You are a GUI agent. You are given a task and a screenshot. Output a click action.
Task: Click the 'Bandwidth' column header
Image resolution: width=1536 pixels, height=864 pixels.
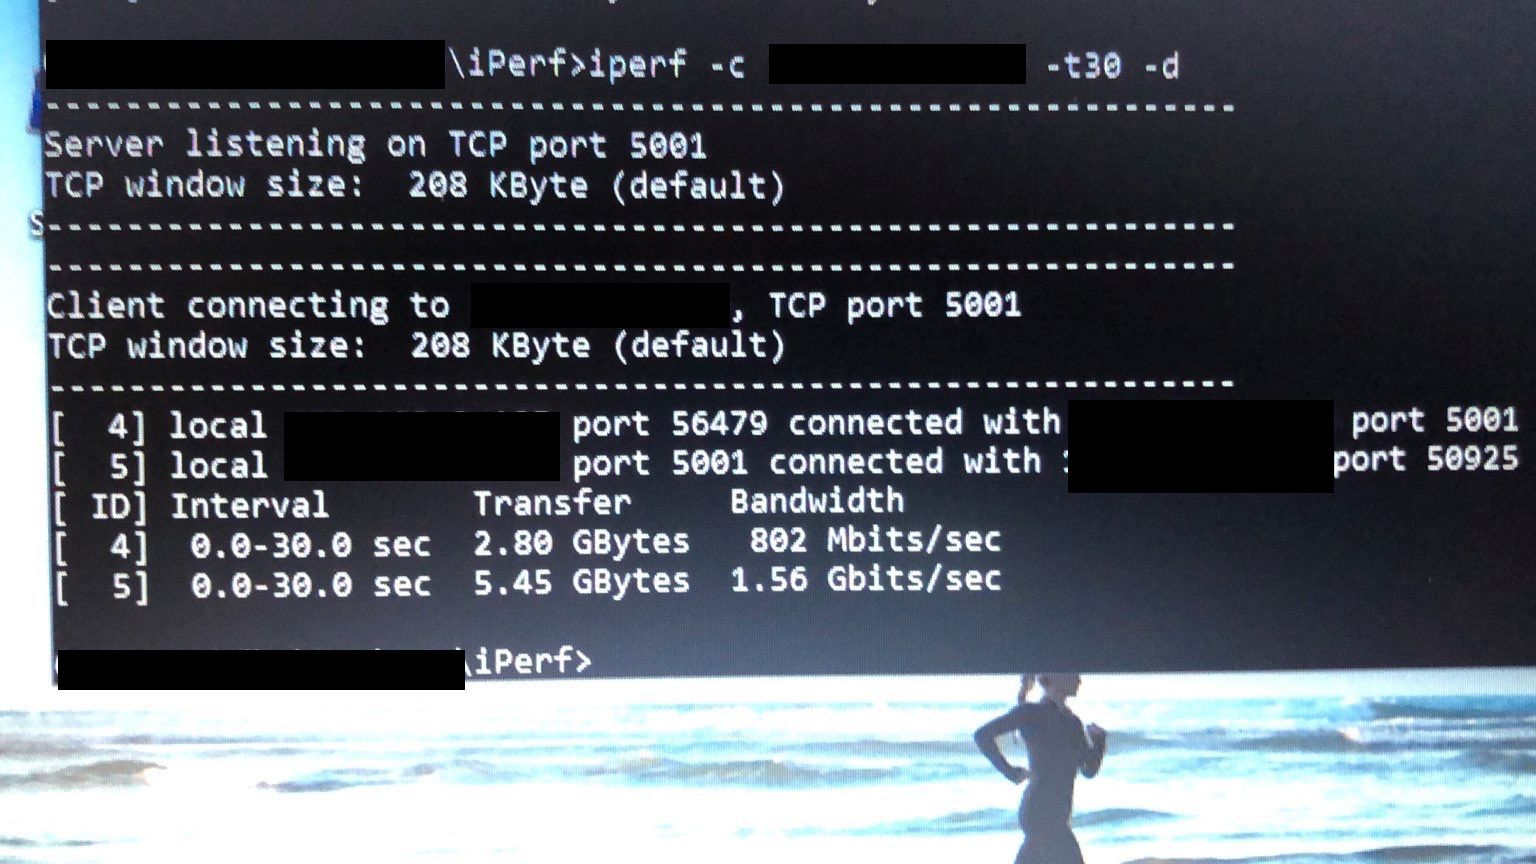[817, 501]
